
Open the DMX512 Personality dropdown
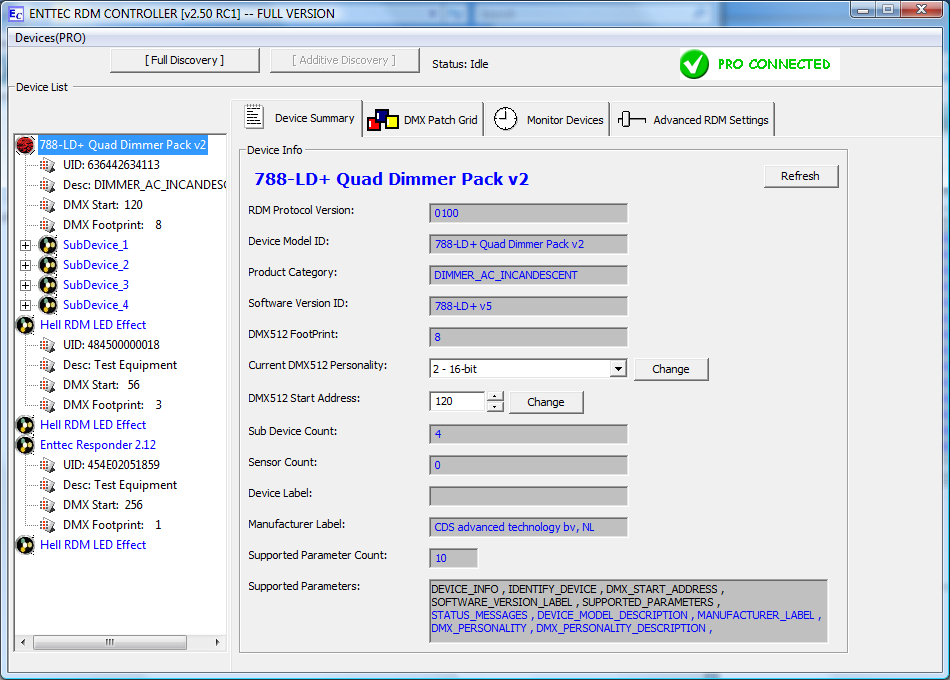[618, 369]
